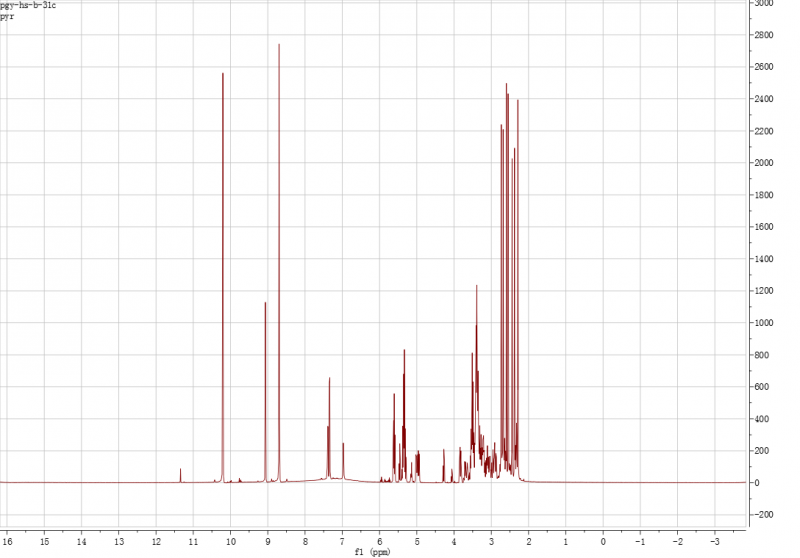This screenshot has width=800, height=558.
Task: Select the peak near 7.35 ppm
Action: click(x=329, y=428)
